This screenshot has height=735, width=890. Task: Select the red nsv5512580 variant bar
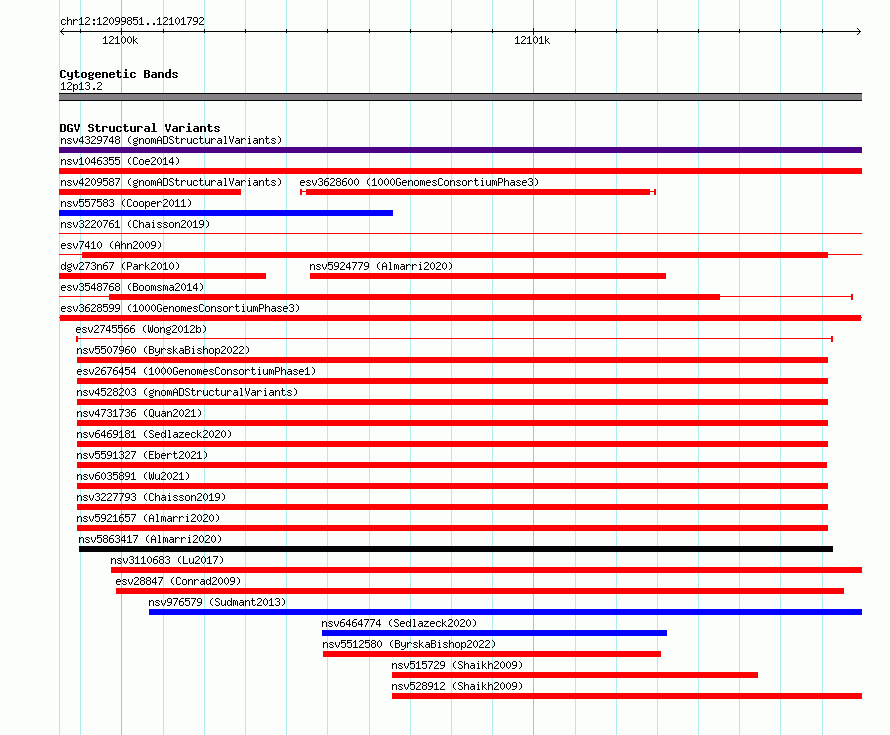(492, 654)
